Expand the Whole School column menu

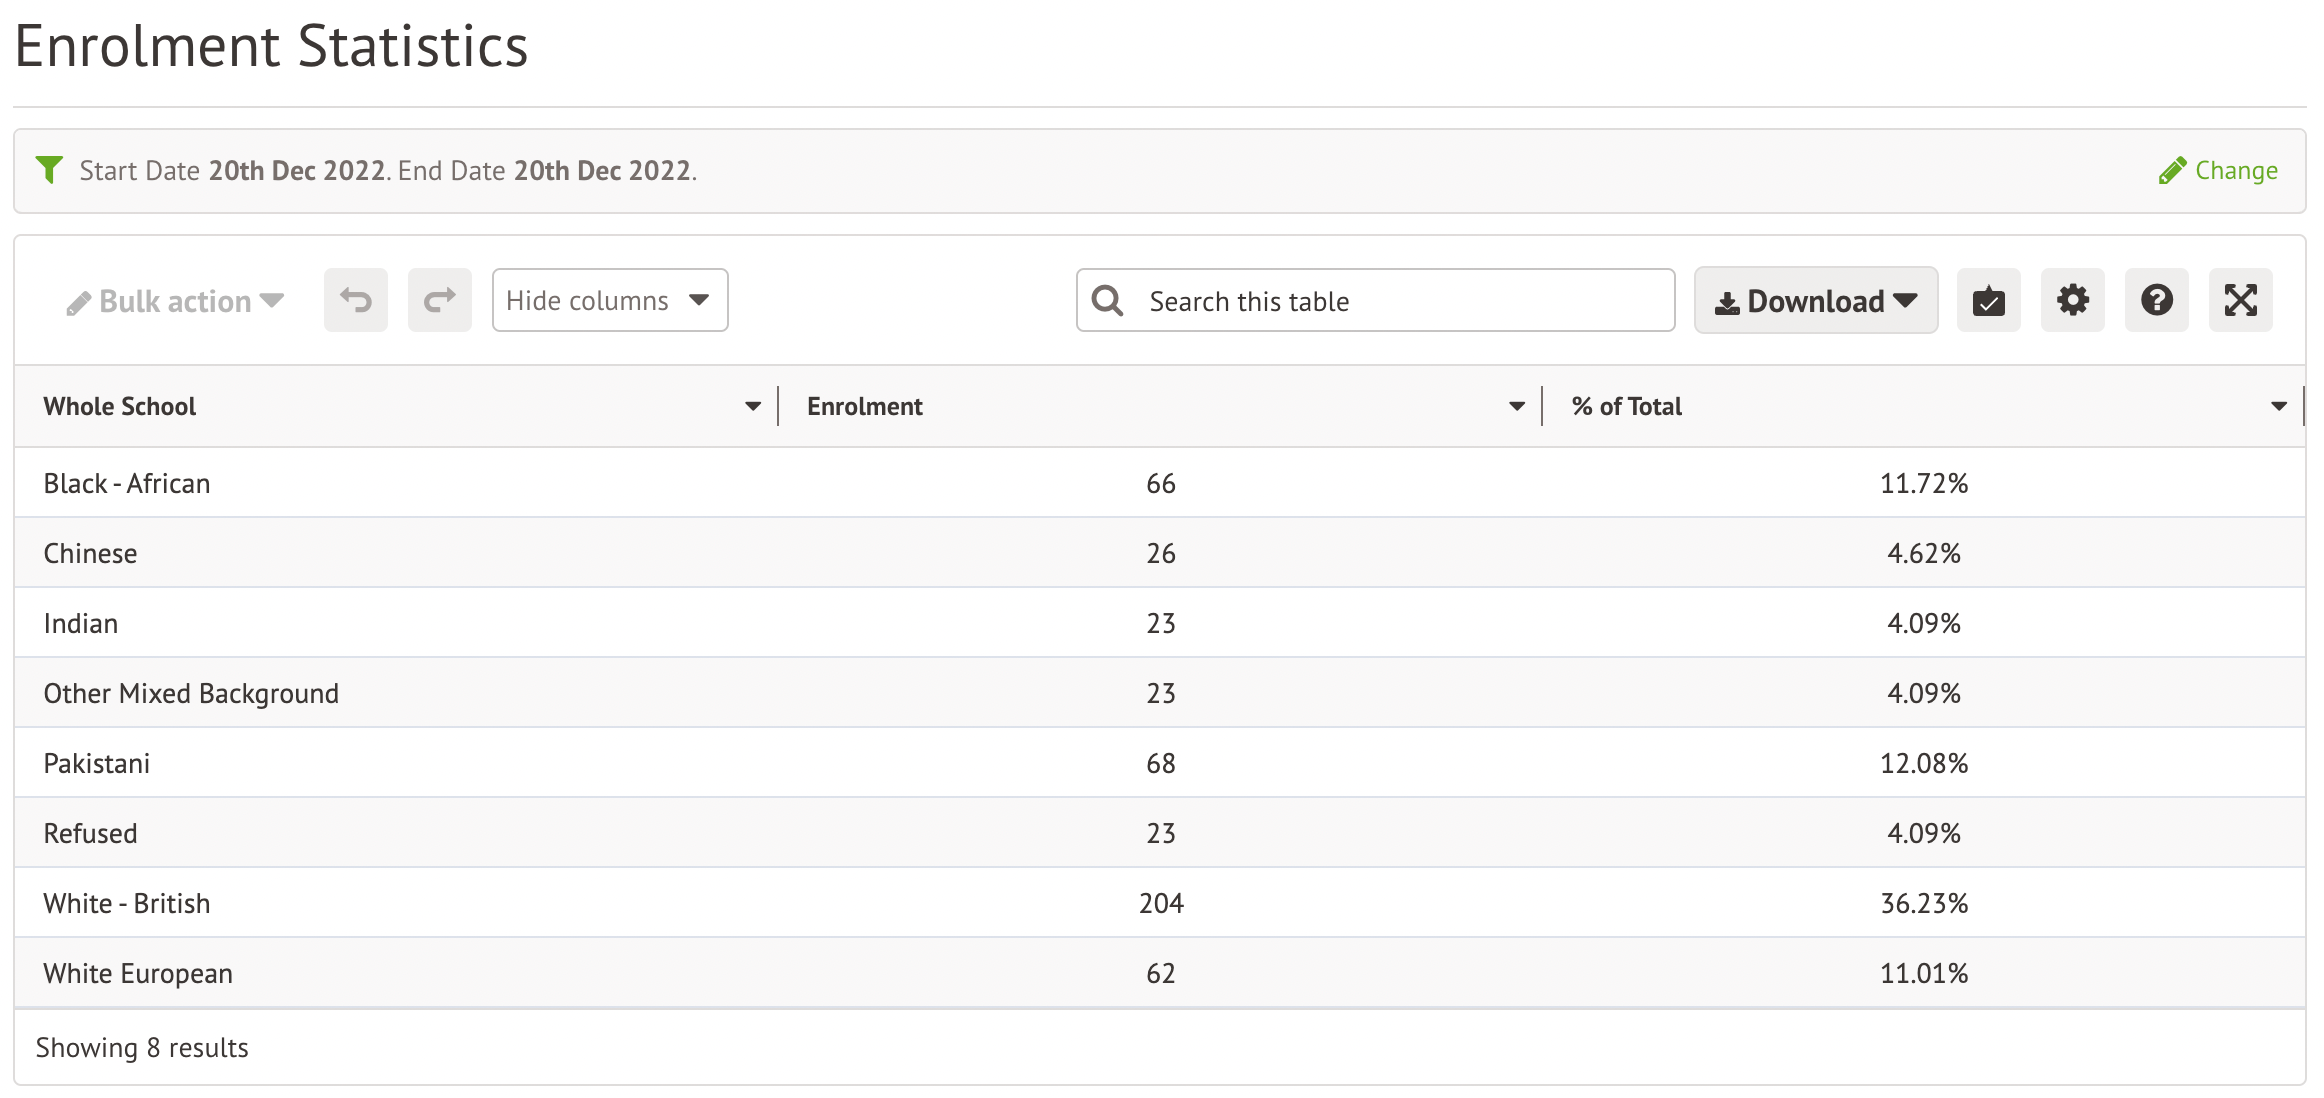pyautogui.click(x=753, y=406)
